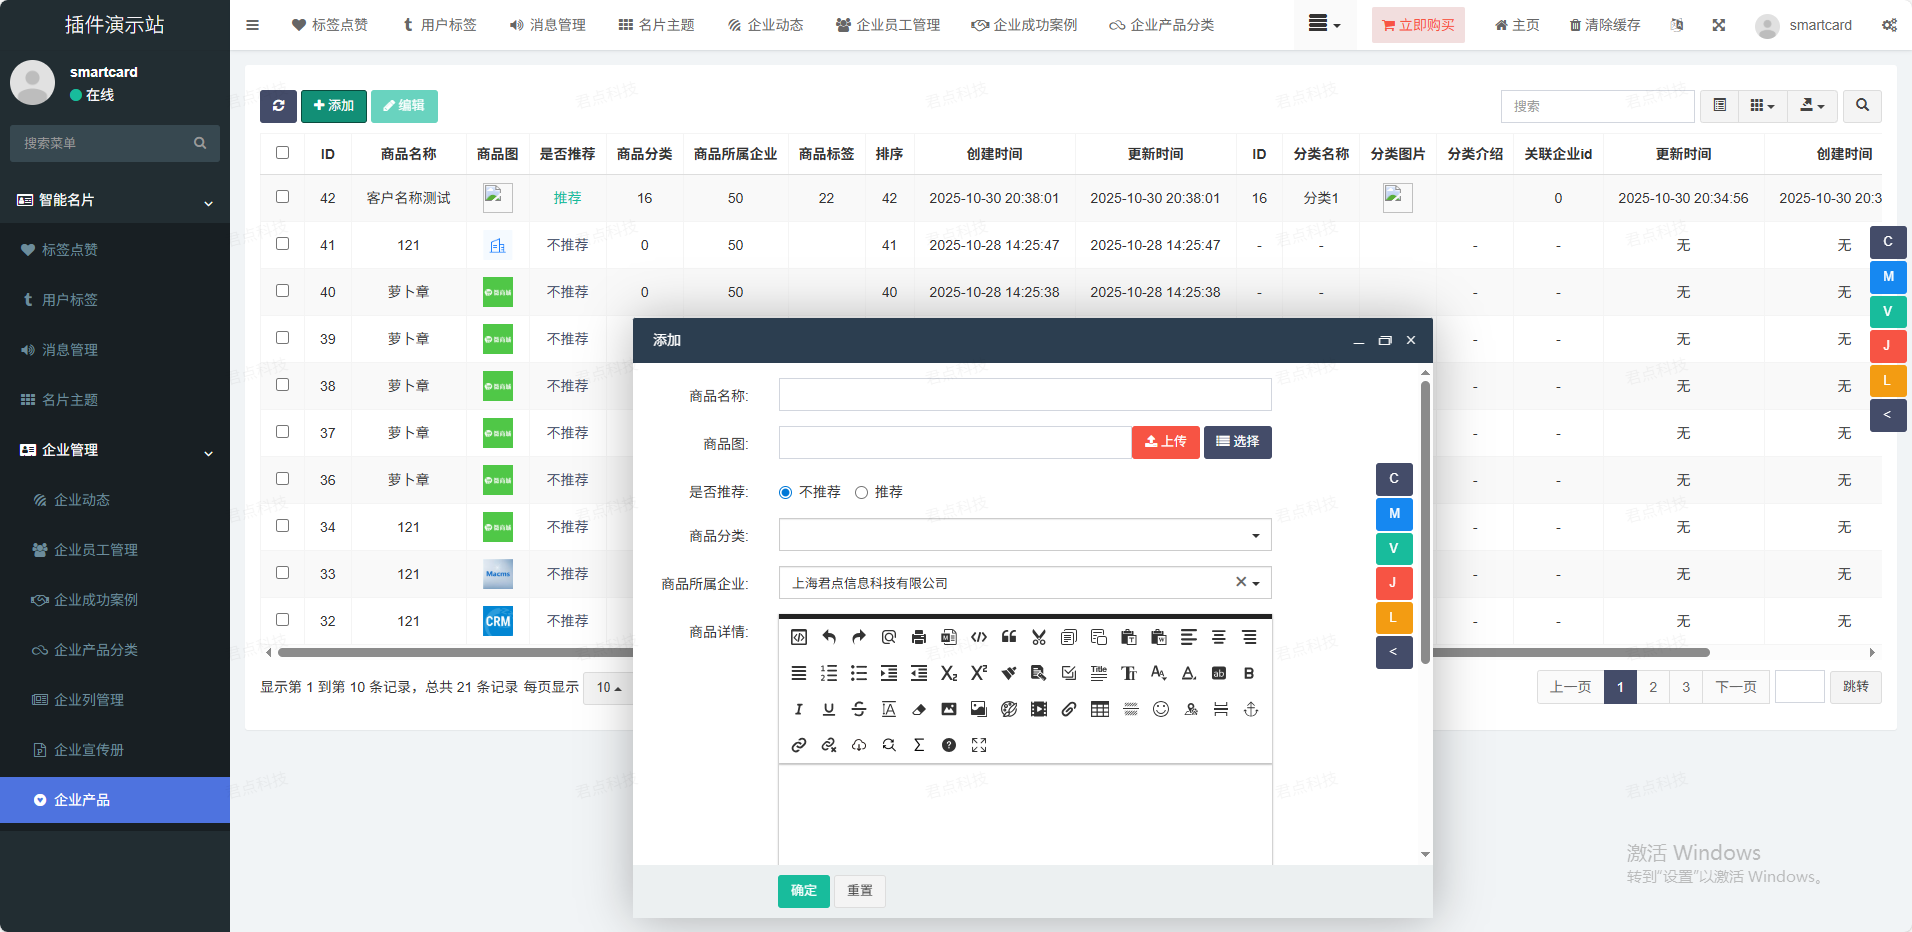Click the formula sigma icon
Image resolution: width=1912 pixels, height=932 pixels.
918,746
